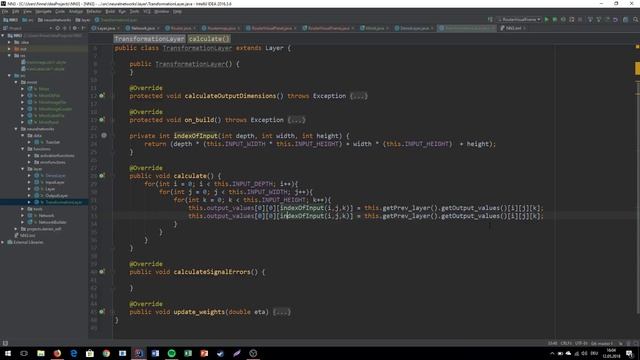Expand folded body of update_weights method
Screen dimensions: 640x360
[282, 312]
